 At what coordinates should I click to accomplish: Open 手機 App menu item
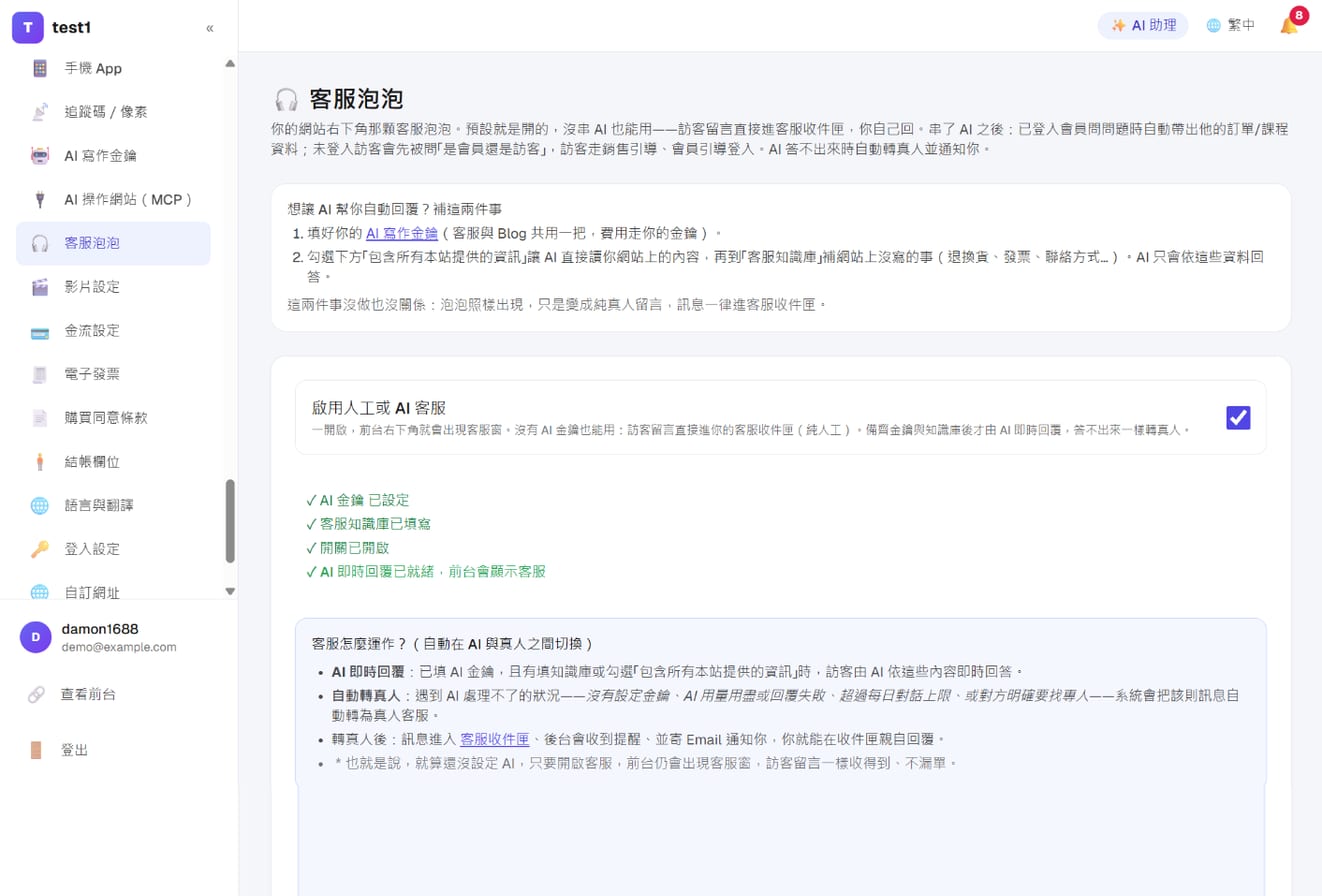[x=113, y=68]
